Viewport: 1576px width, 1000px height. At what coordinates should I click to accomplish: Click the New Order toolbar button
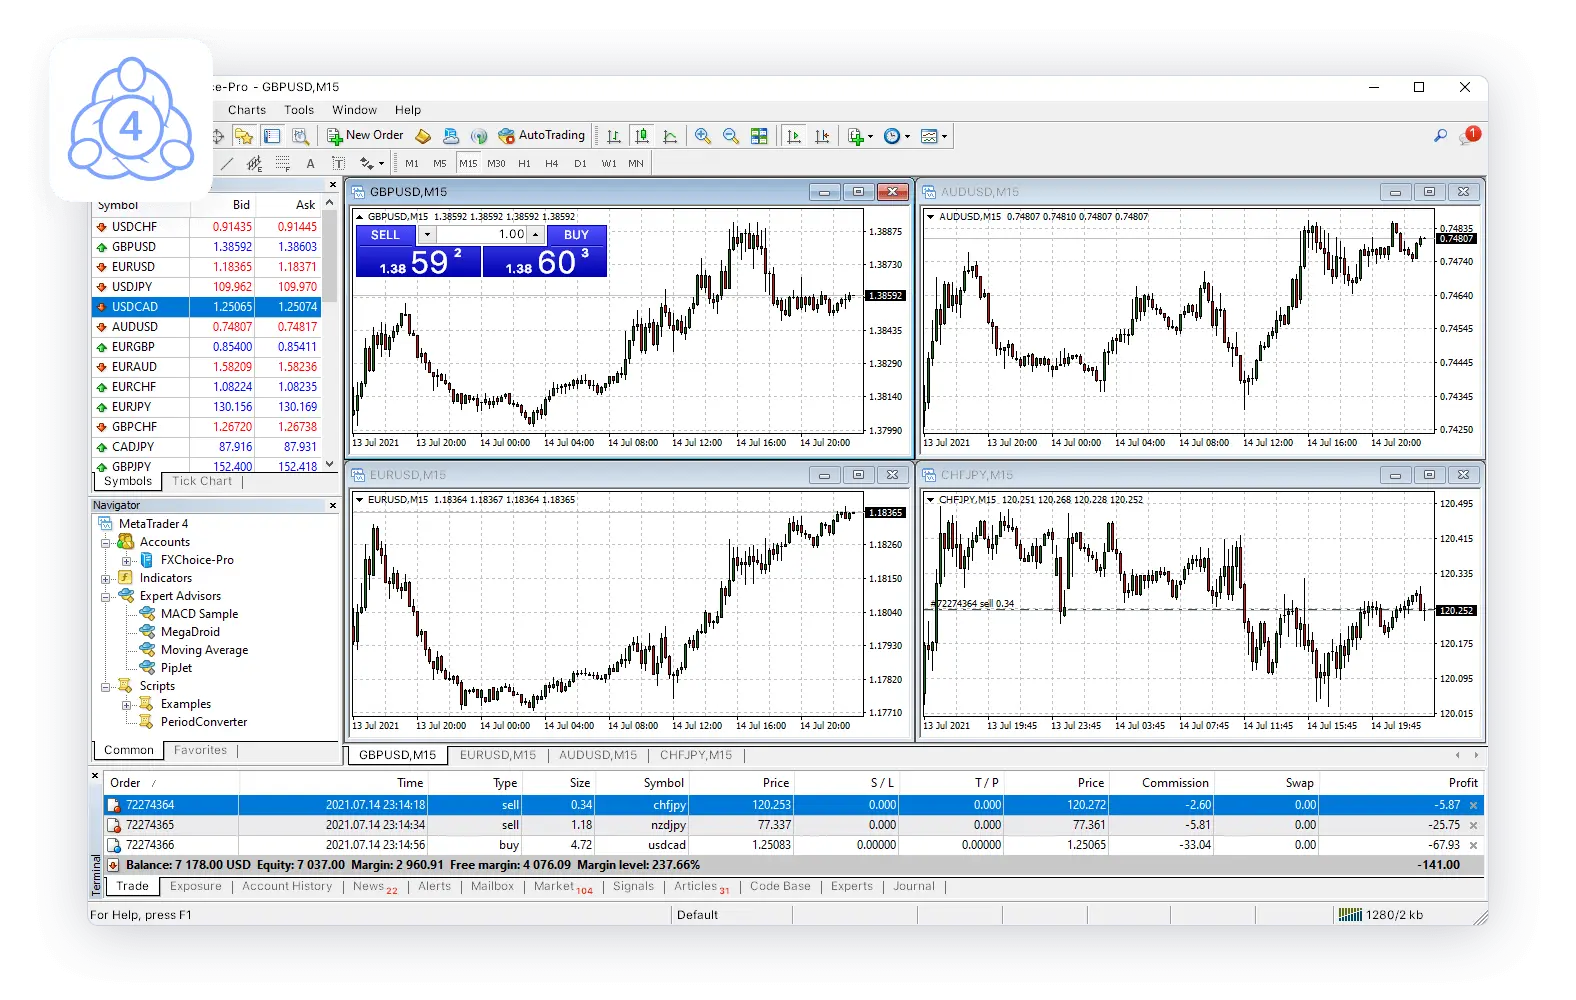(x=365, y=136)
